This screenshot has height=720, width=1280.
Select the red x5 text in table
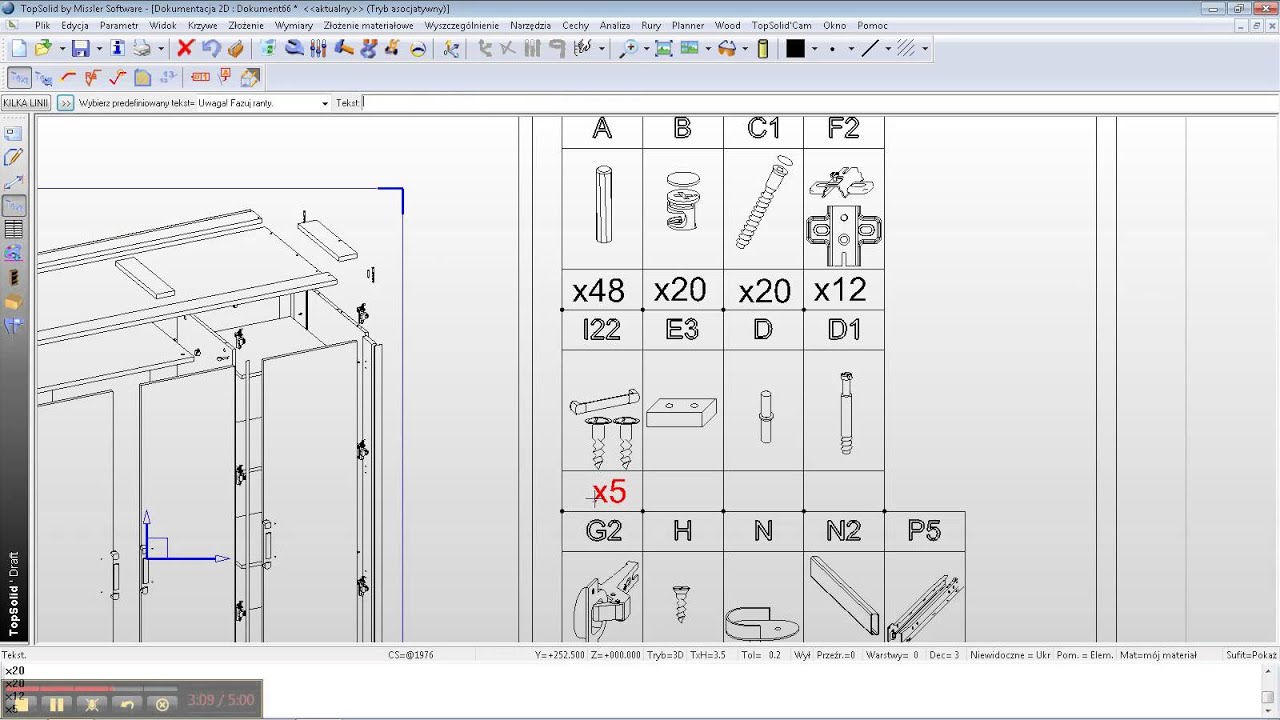pos(609,492)
